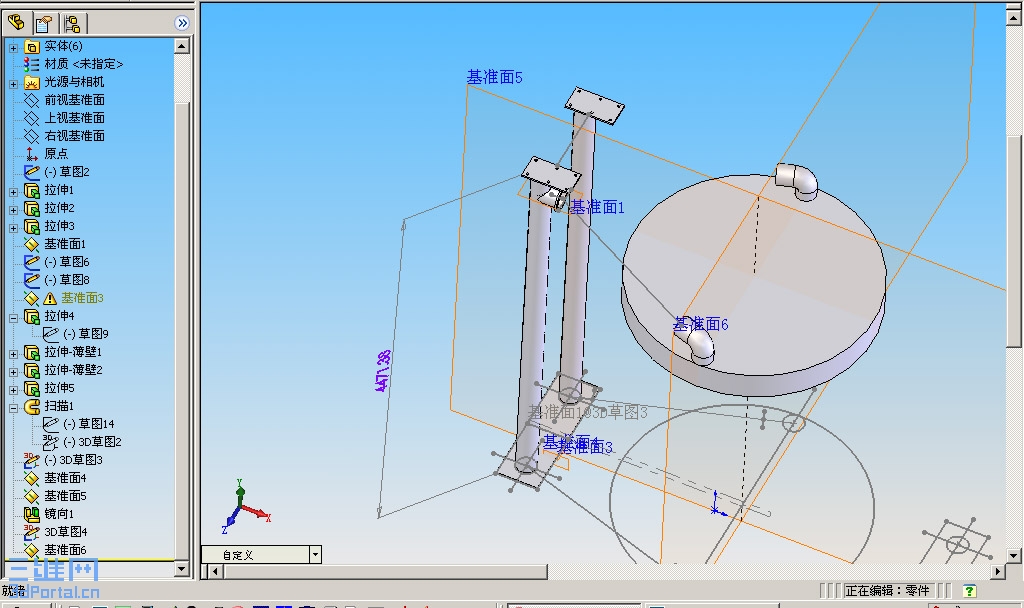The image size is (1024, 608).
Task: Expand the 拉伸1 feature node
Action: tap(13, 192)
